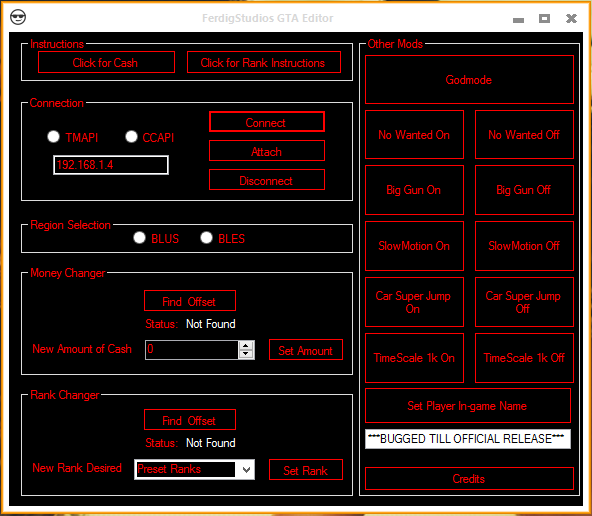Click the "Connection" group title
Viewport: 592px width, 516px height.
coord(57,103)
